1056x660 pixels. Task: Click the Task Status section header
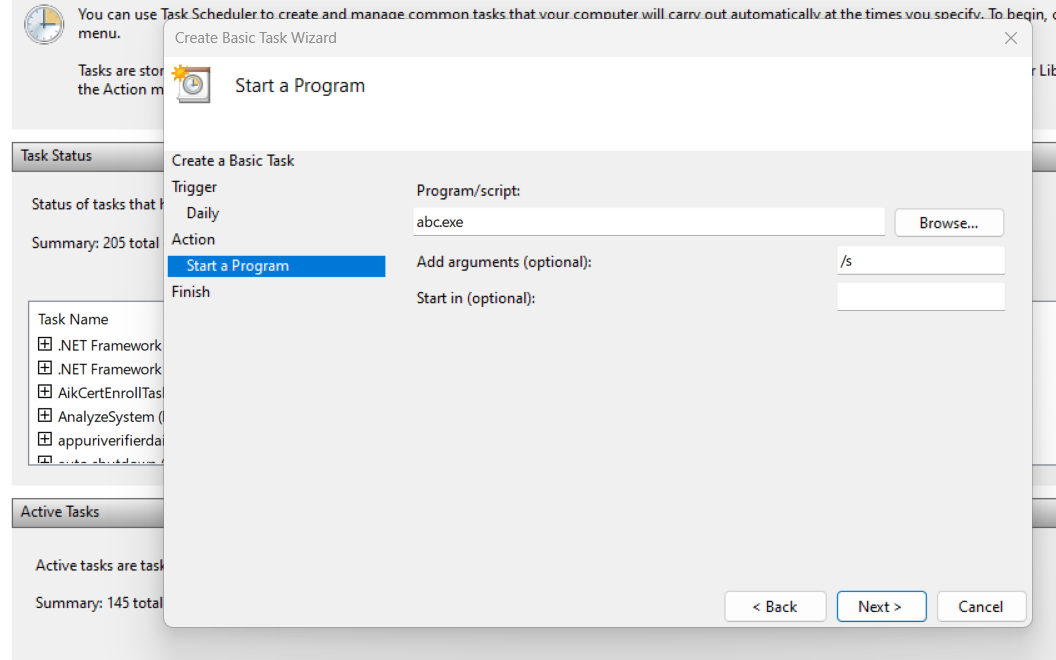(x=88, y=156)
